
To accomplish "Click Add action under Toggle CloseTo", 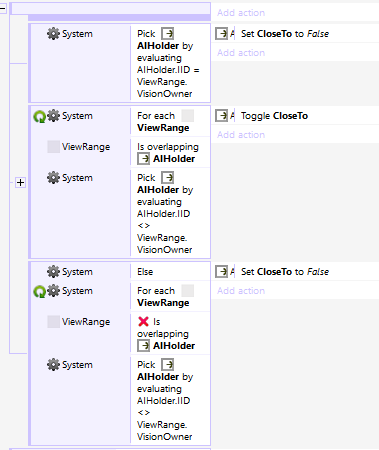I will 241,135.
